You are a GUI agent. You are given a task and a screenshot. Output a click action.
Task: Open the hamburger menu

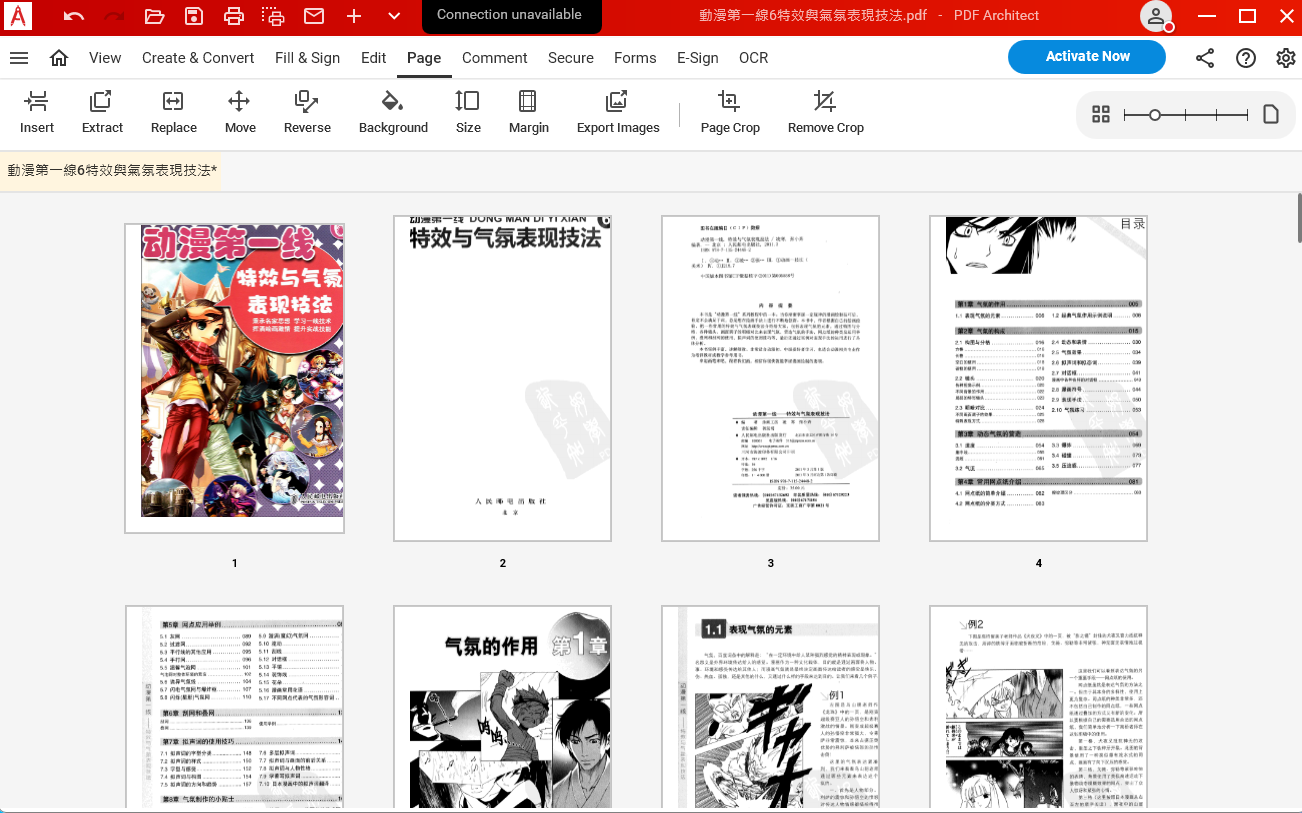coord(19,58)
